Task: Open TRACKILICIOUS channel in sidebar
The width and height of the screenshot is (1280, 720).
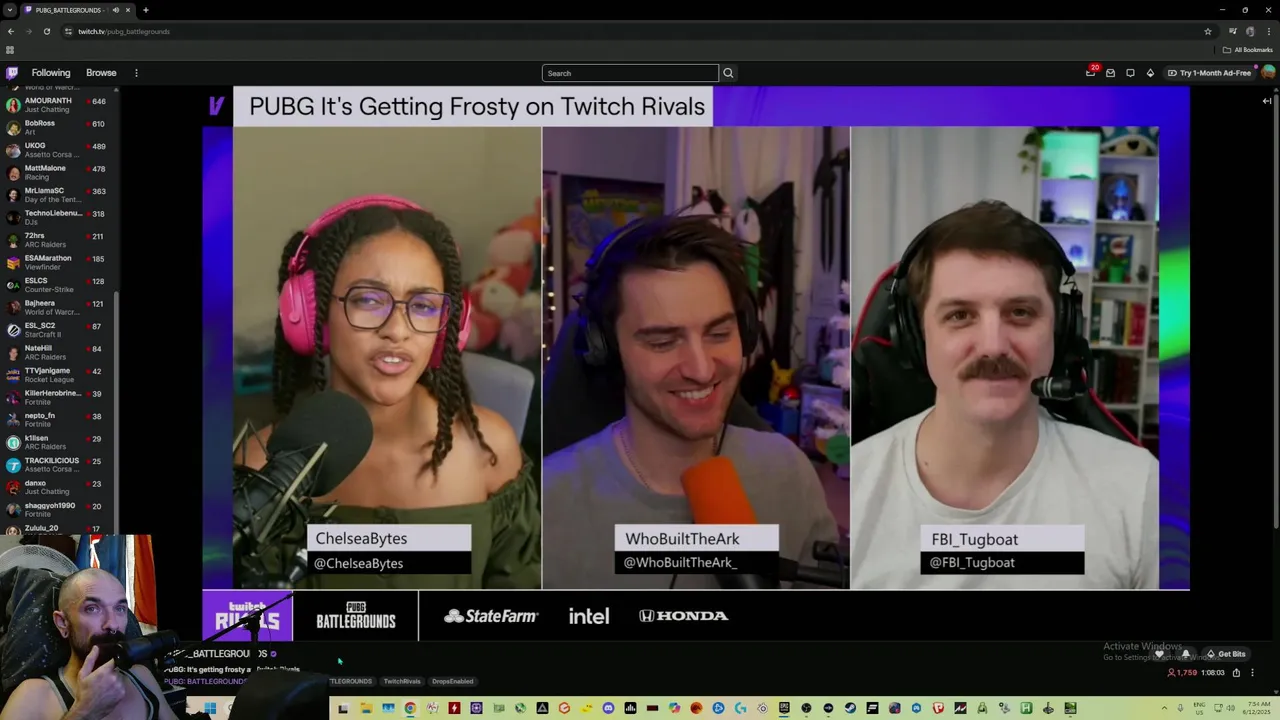Action: click(x=58, y=464)
